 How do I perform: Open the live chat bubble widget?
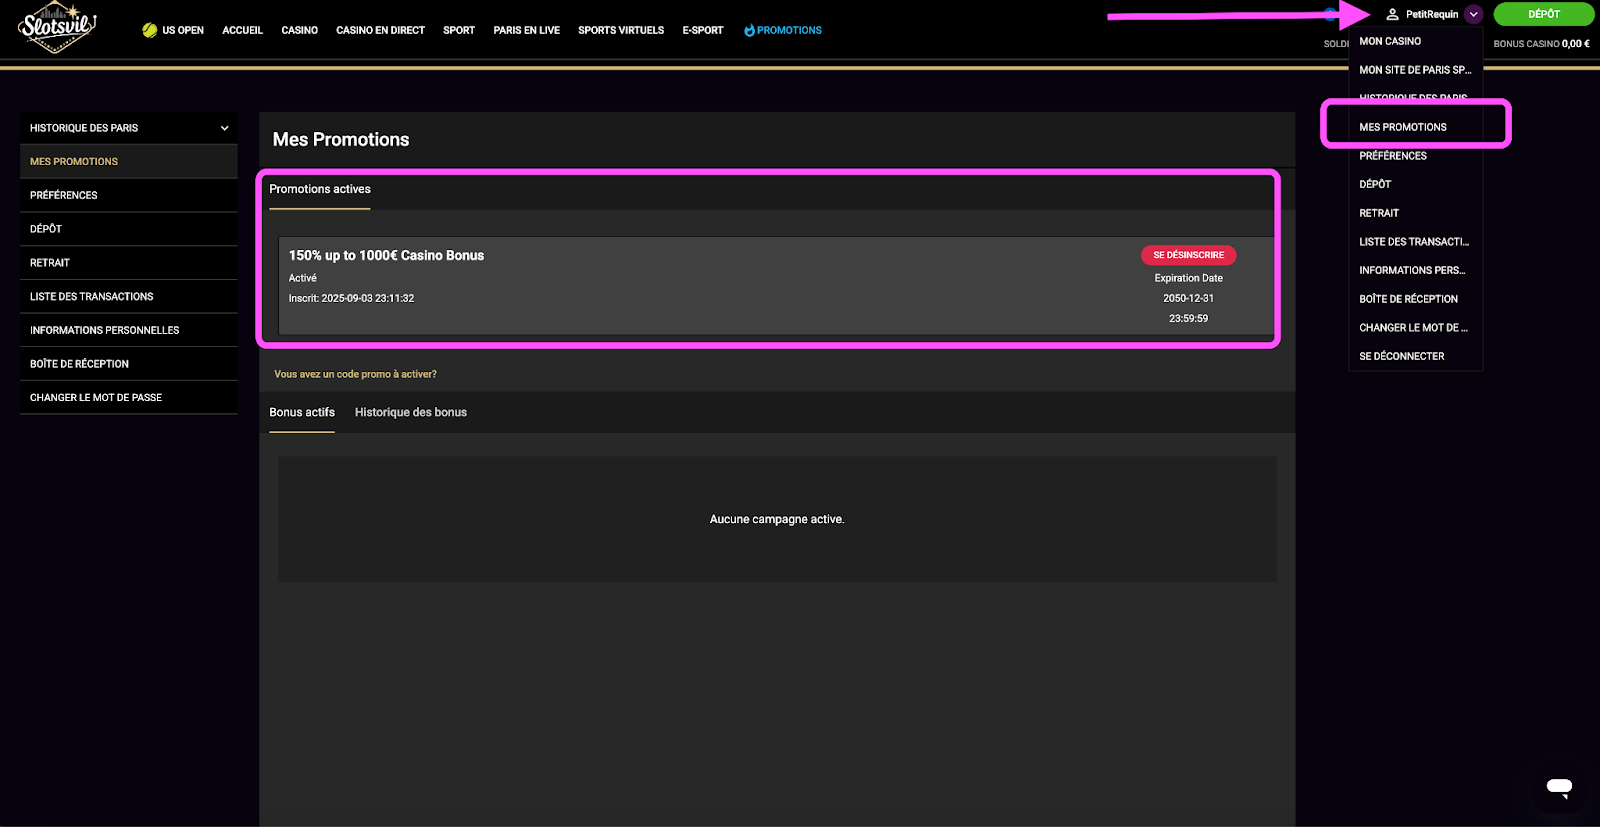[x=1559, y=786]
